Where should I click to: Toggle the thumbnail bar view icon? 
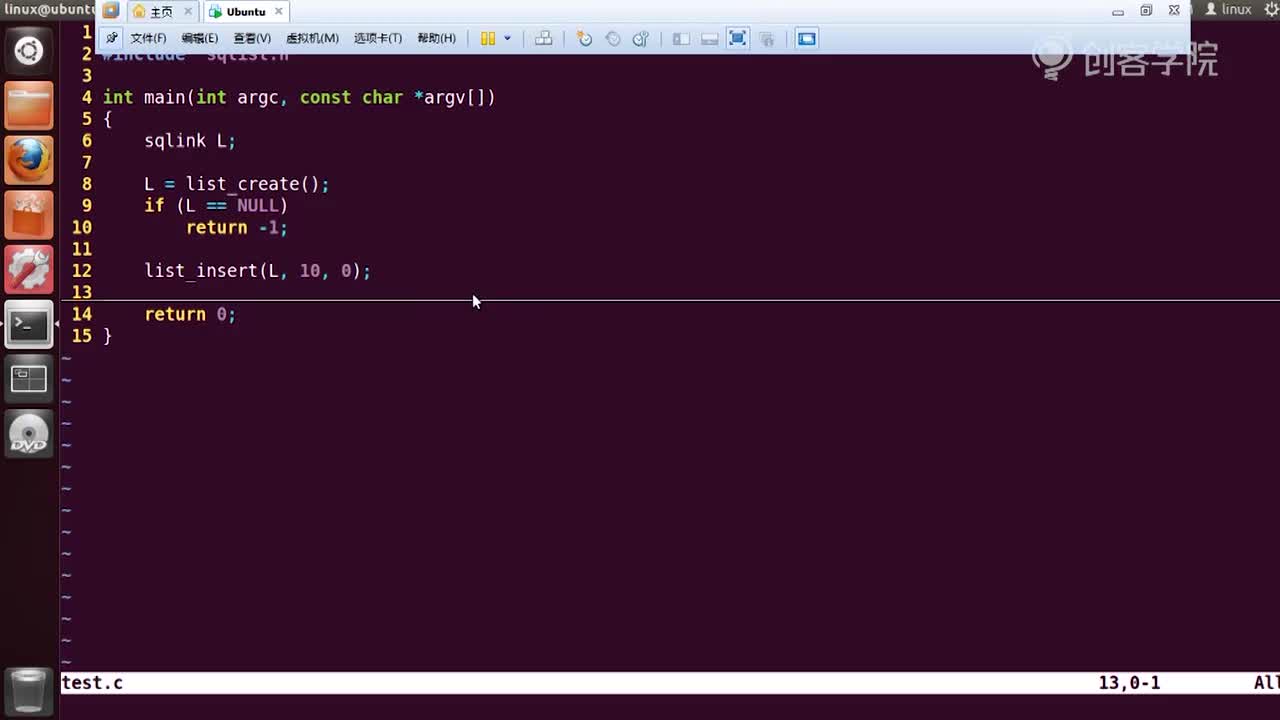point(709,38)
